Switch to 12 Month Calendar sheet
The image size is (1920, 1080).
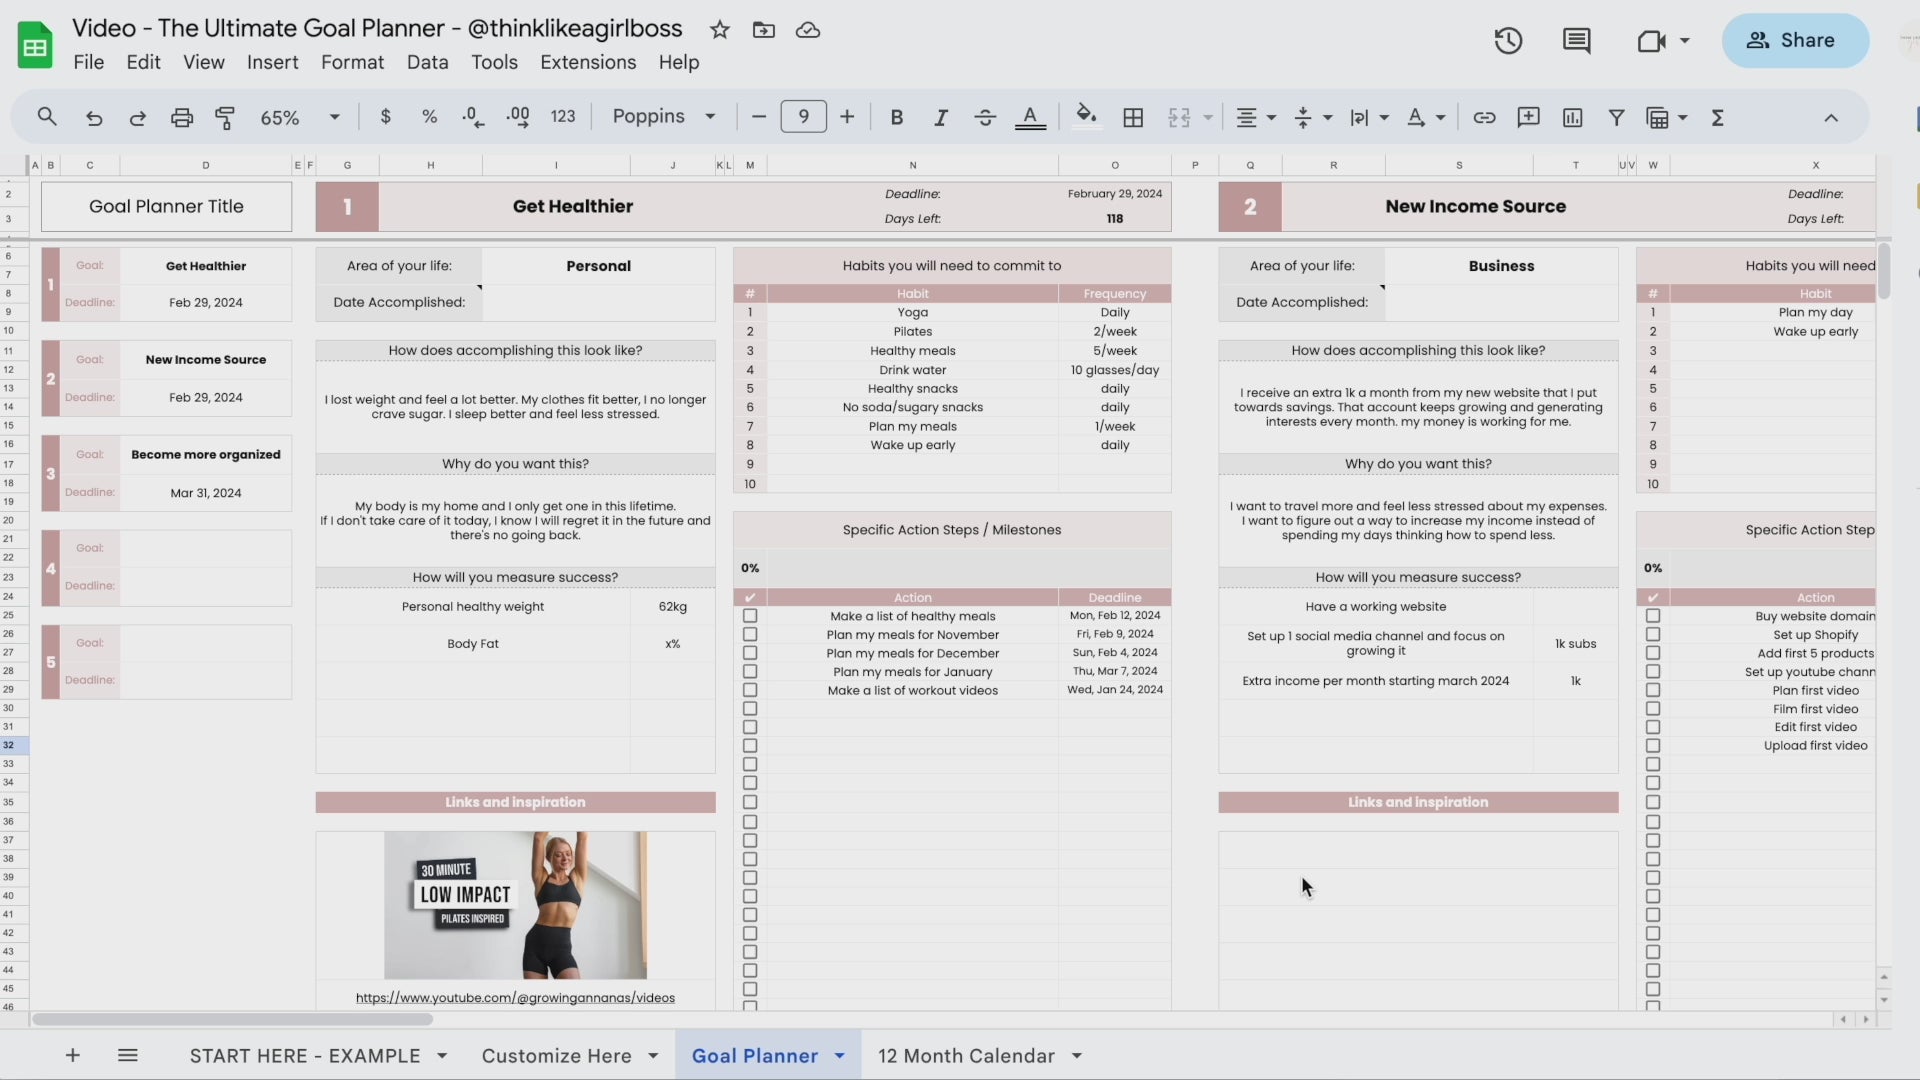(966, 1056)
